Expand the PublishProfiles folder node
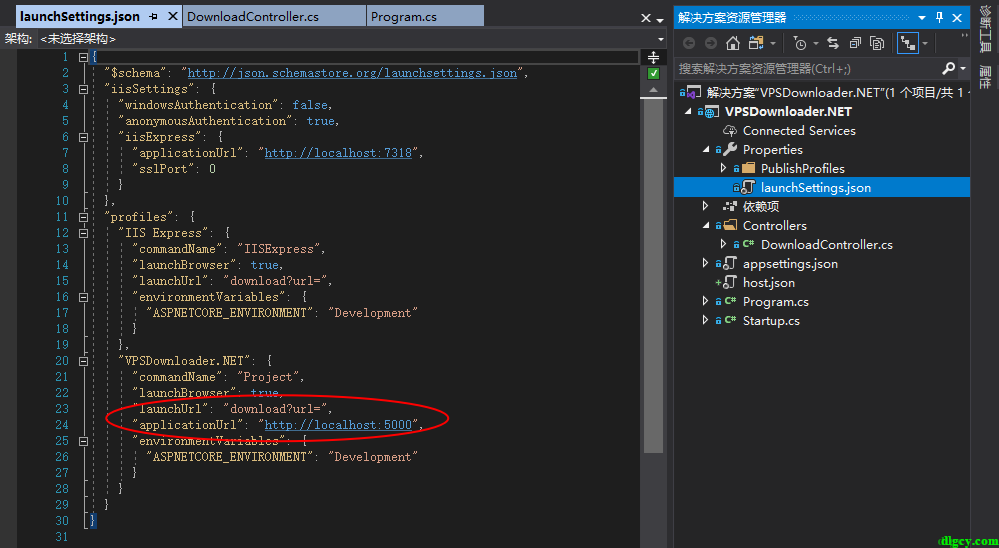Viewport: 999px width, 548px height. pos(723,168)
